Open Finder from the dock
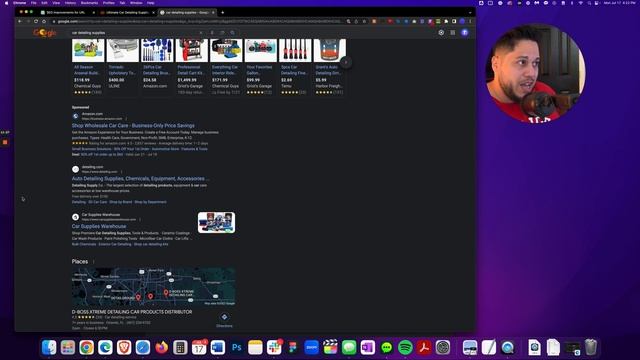 pos(49,347)
